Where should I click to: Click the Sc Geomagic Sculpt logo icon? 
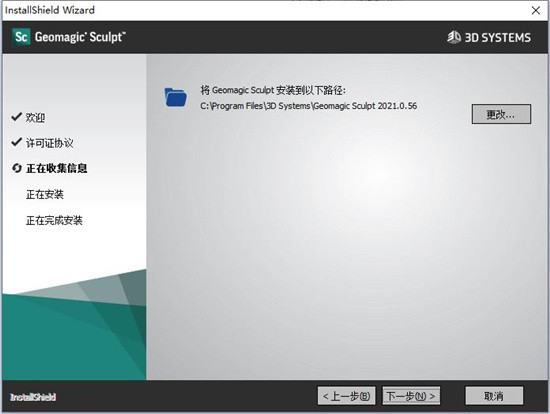click(x=21, y=37)
